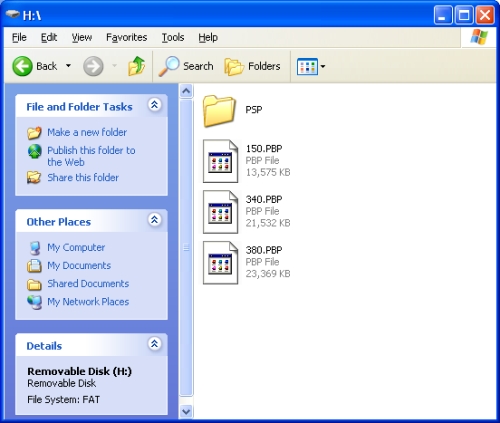Open the Back history dropdown arrow

click(68, 66)
